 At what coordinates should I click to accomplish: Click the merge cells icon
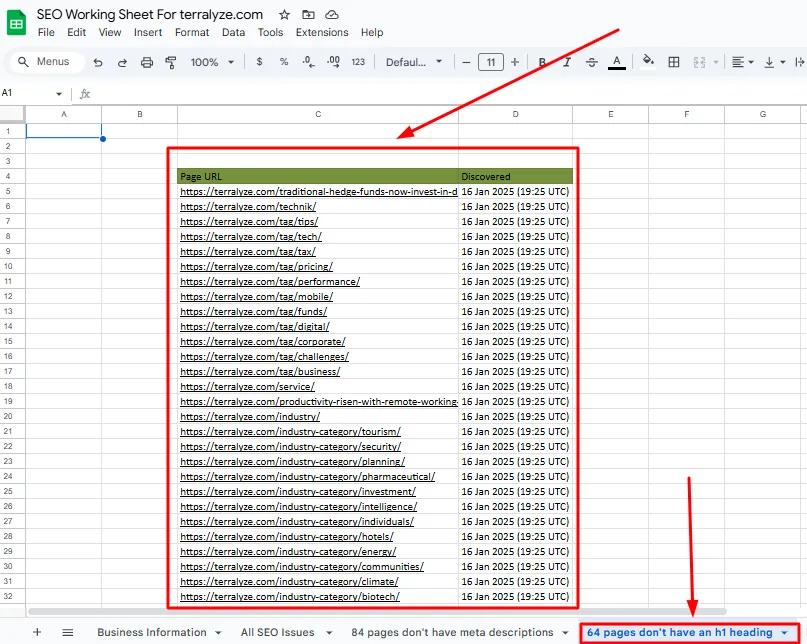point(699,62)
